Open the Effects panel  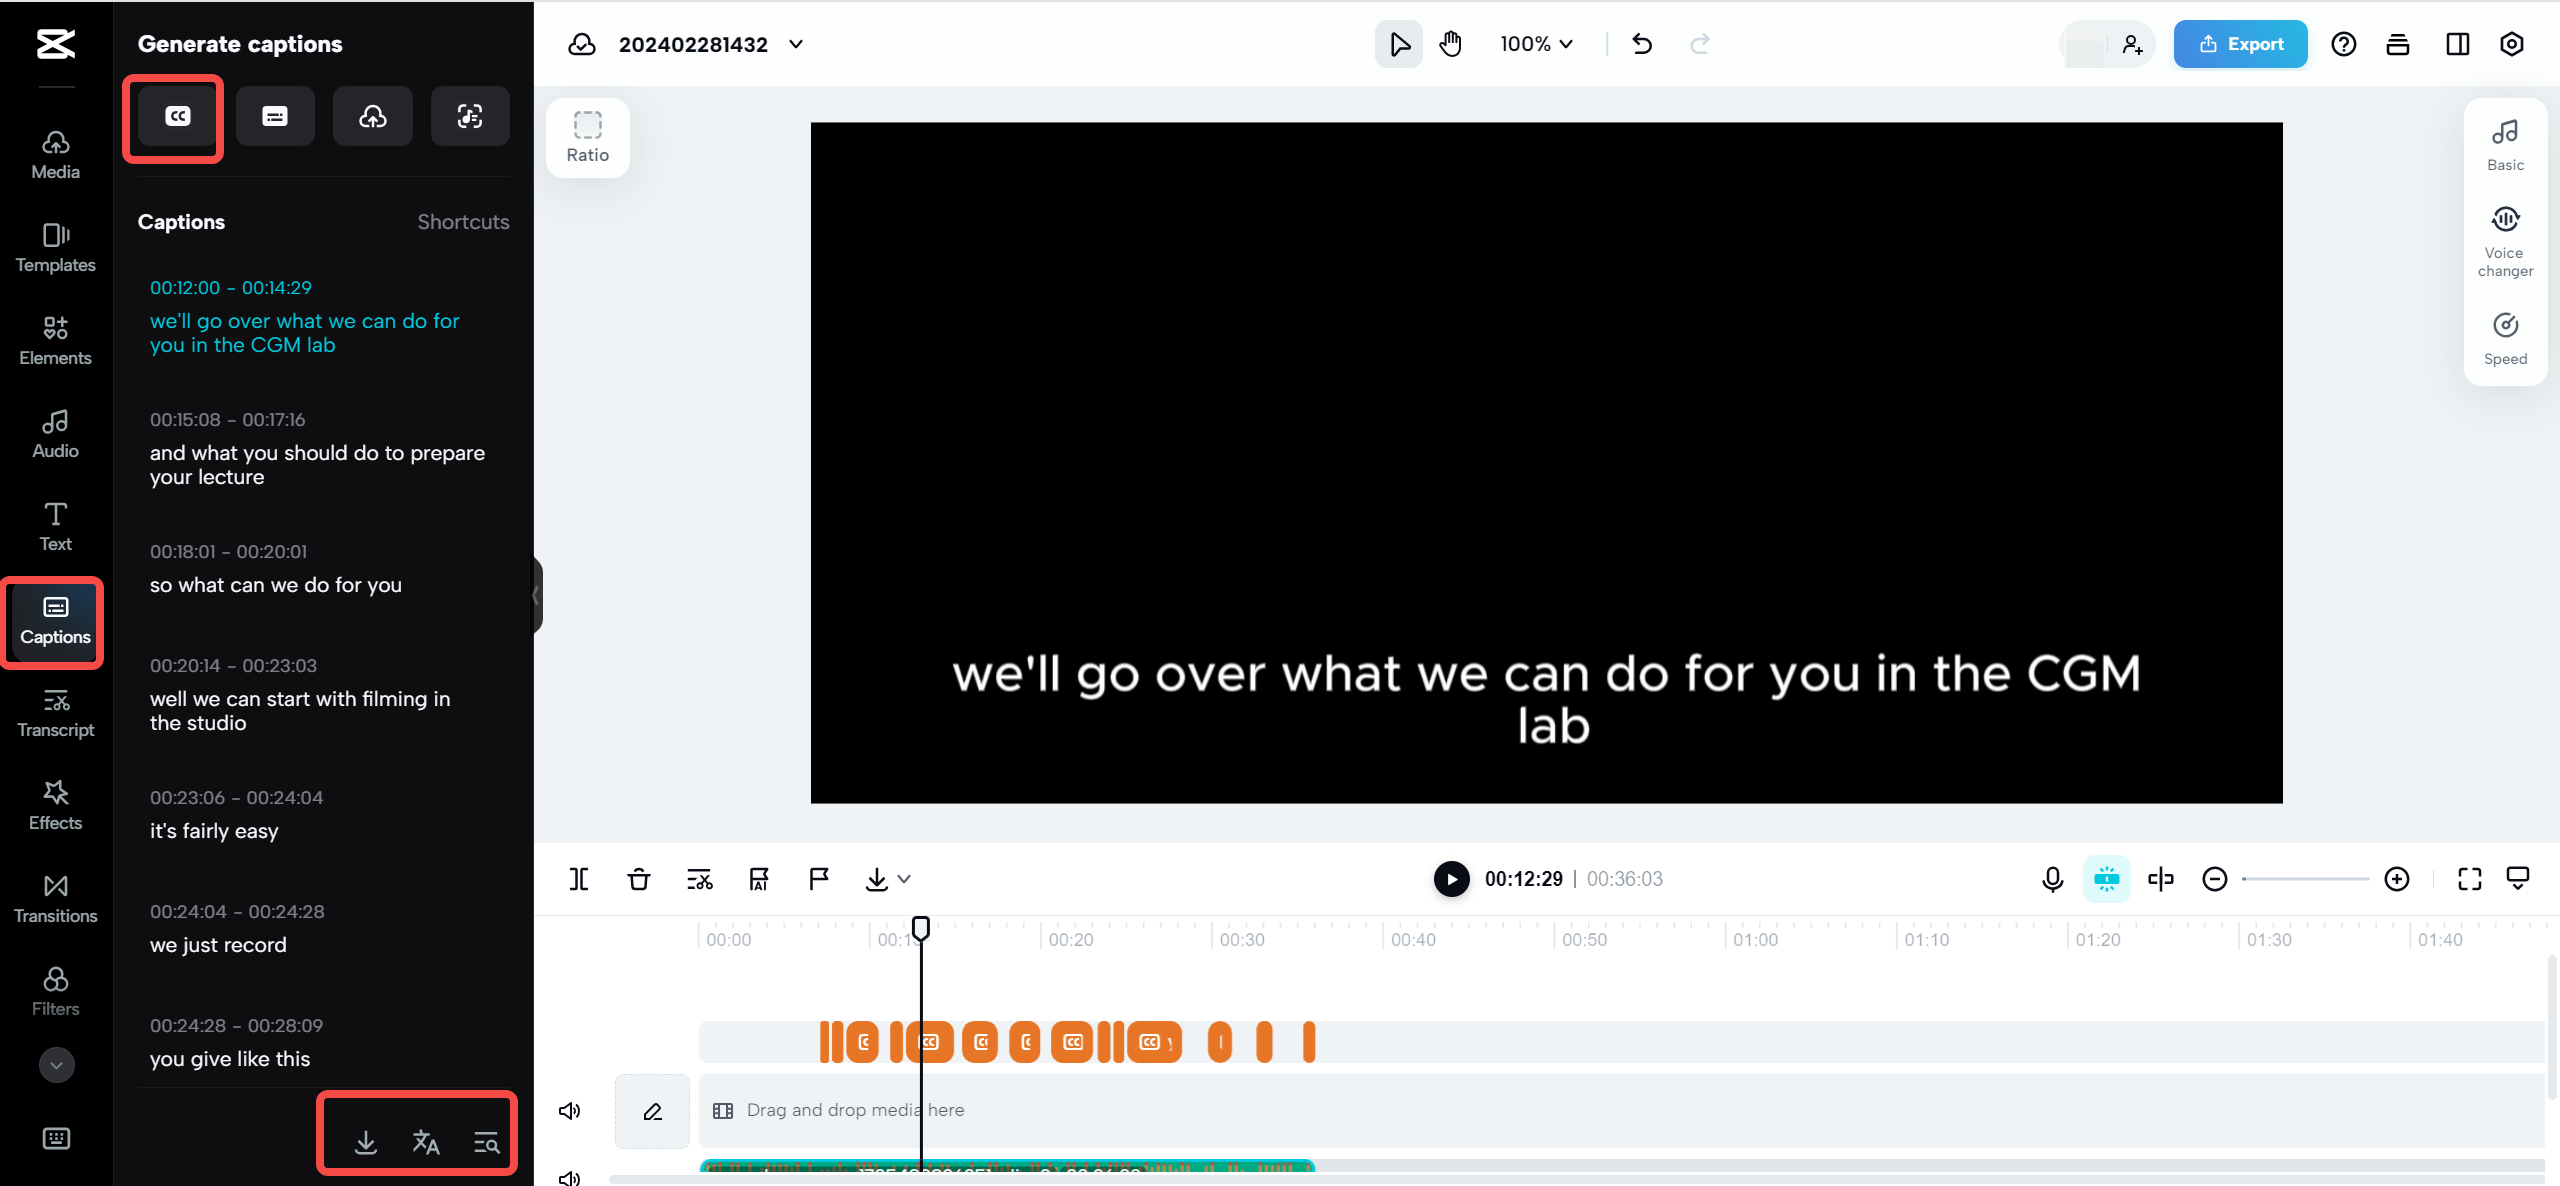55,805
